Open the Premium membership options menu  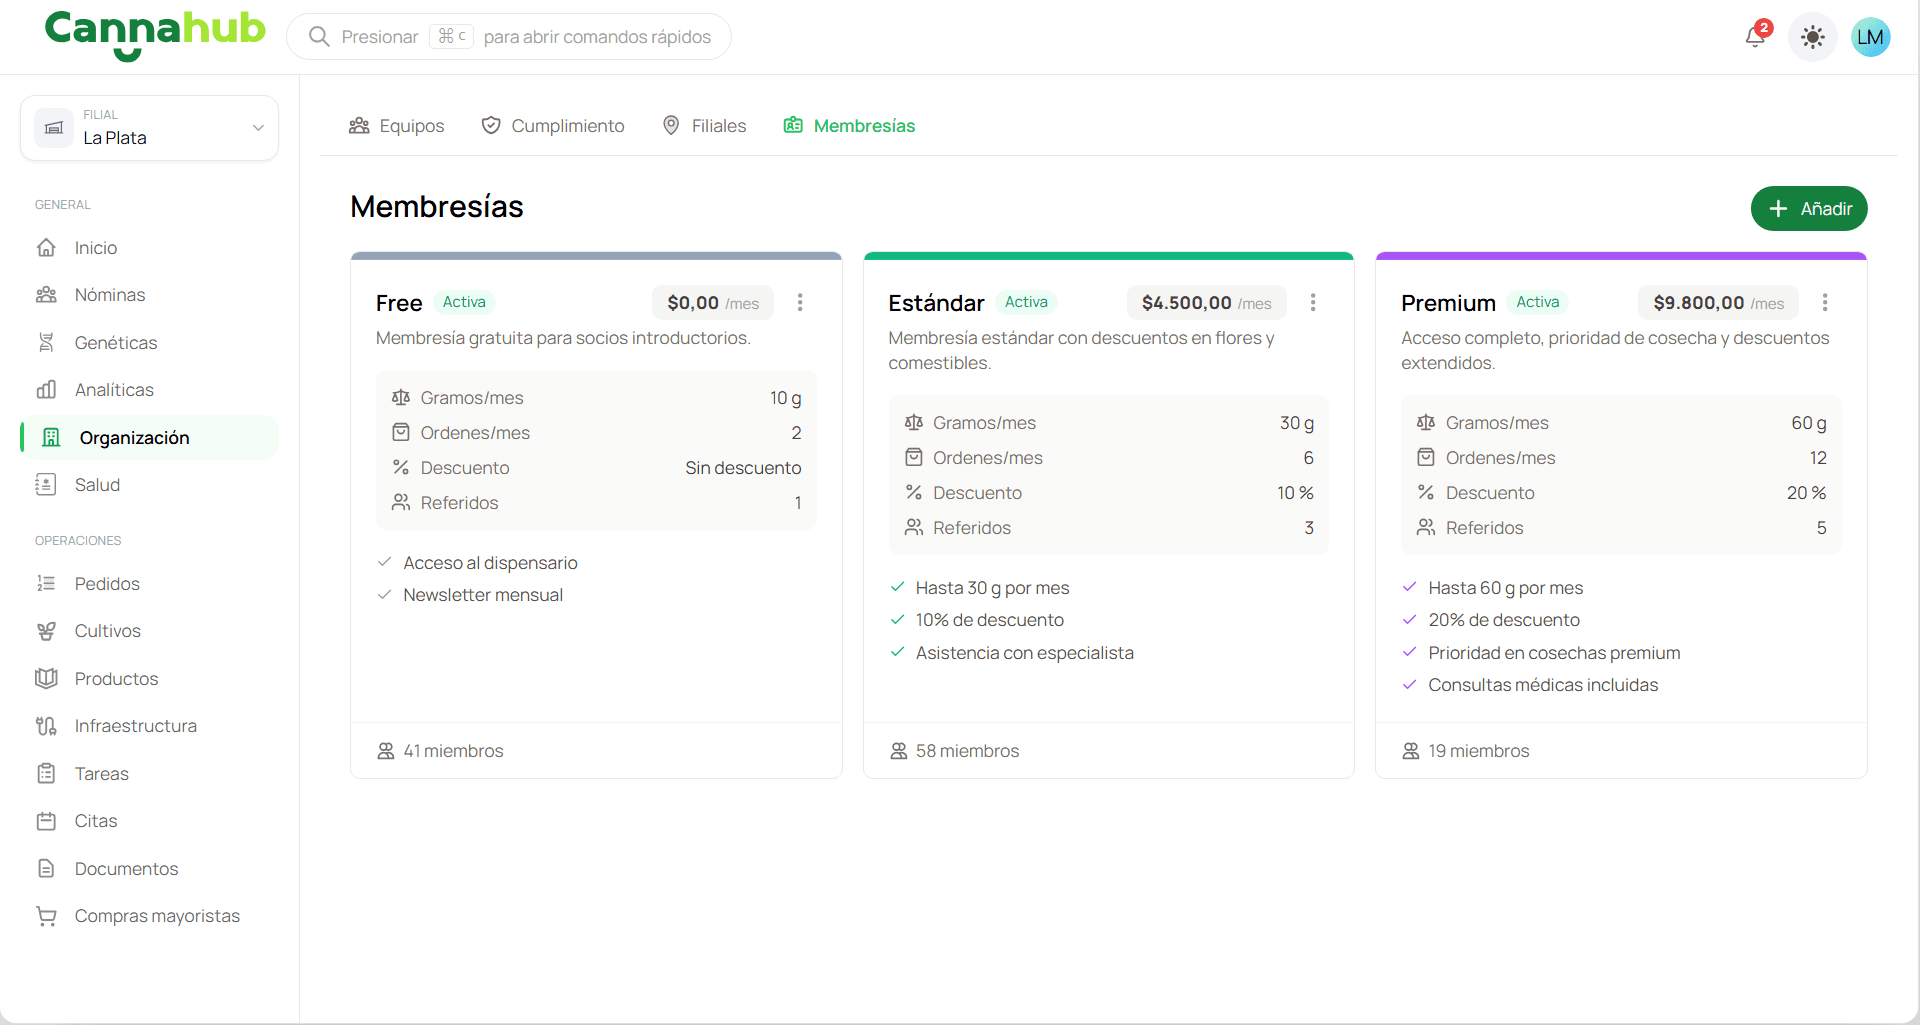point(1825,303)
